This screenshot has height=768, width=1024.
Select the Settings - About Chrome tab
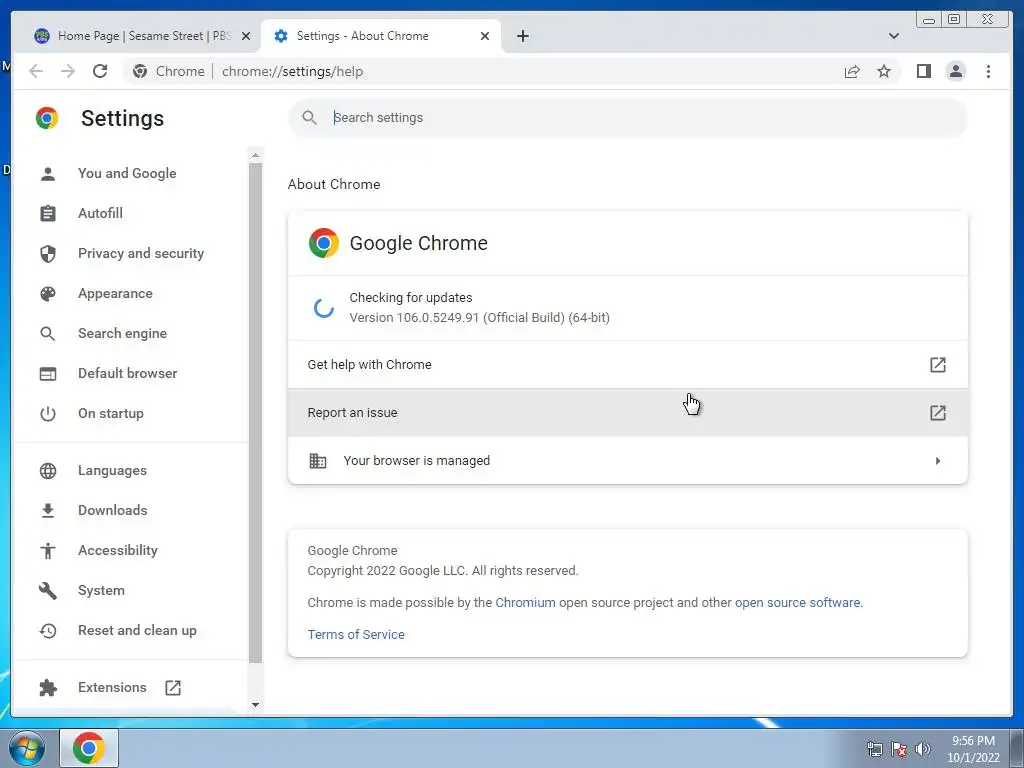pyautogui.click(x=381, y=36)
